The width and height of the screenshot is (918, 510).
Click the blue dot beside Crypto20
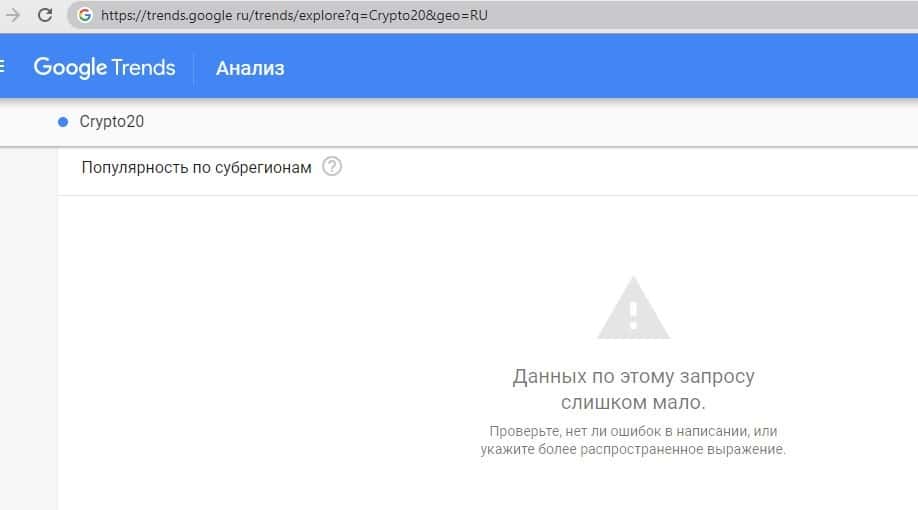(63, 122)
